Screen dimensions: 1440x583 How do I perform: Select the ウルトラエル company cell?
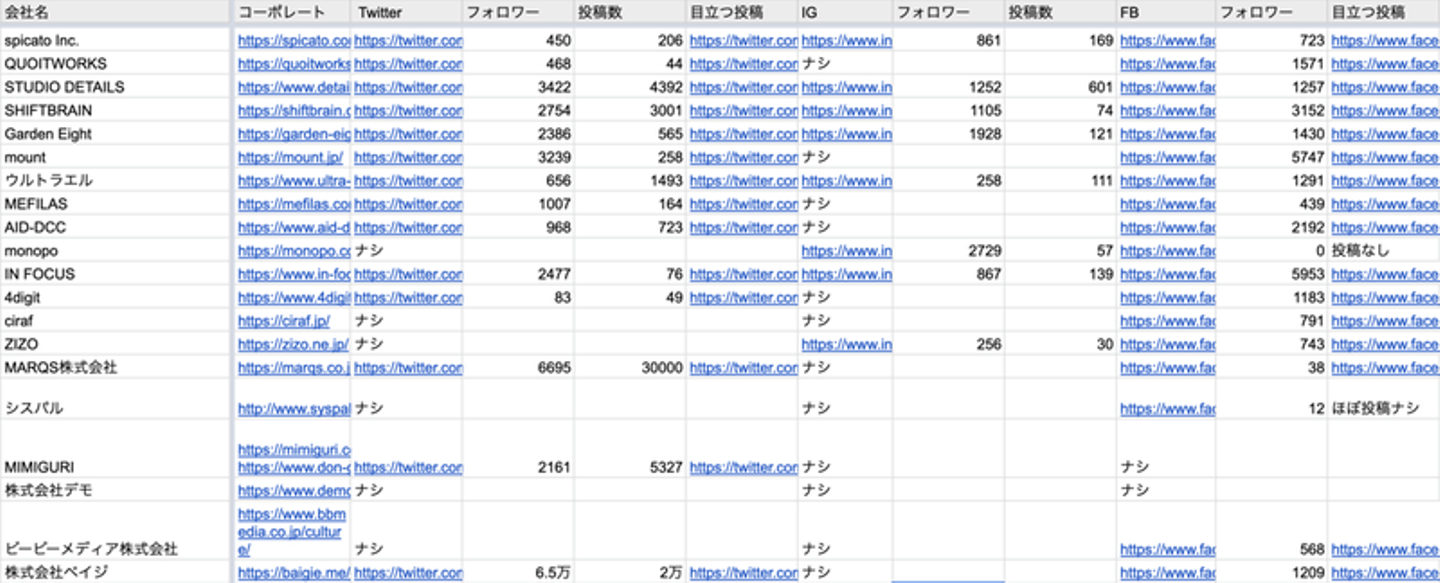pos(116,181)
